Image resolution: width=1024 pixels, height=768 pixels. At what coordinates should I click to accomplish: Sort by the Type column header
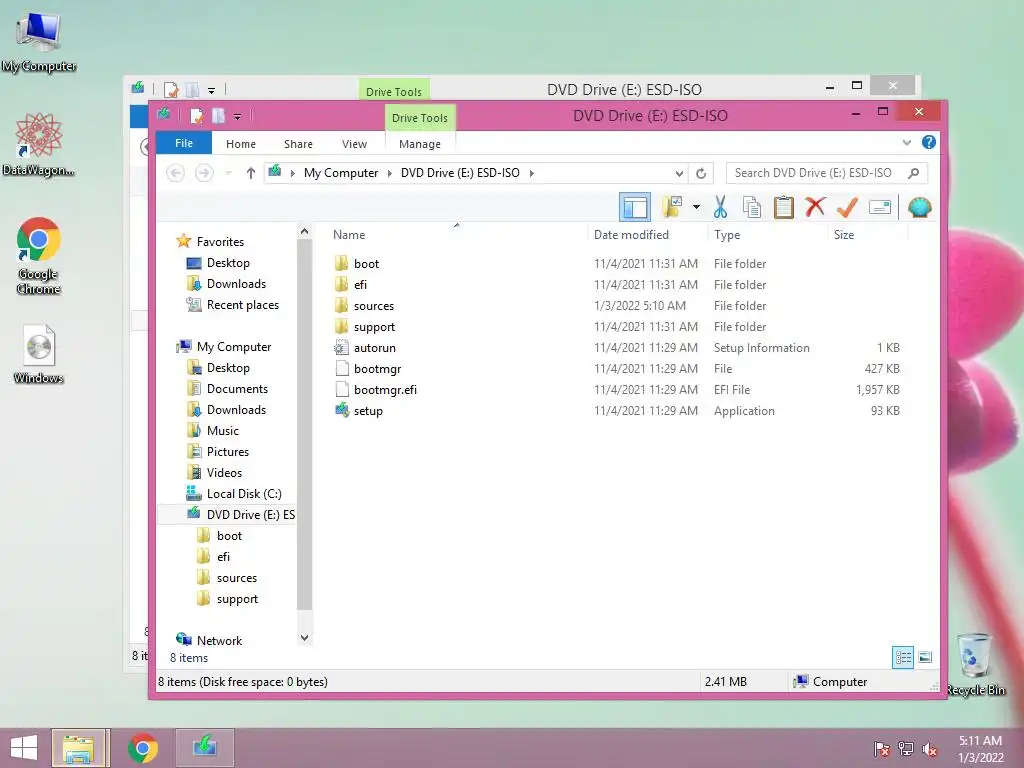tap(727, 234)
